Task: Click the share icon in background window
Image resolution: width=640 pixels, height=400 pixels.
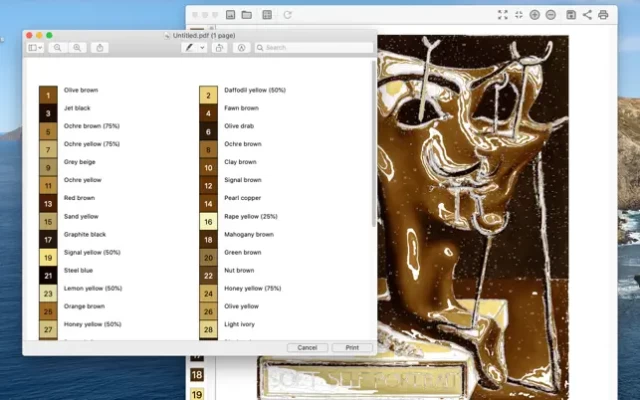Action: [x=587, y=15]
